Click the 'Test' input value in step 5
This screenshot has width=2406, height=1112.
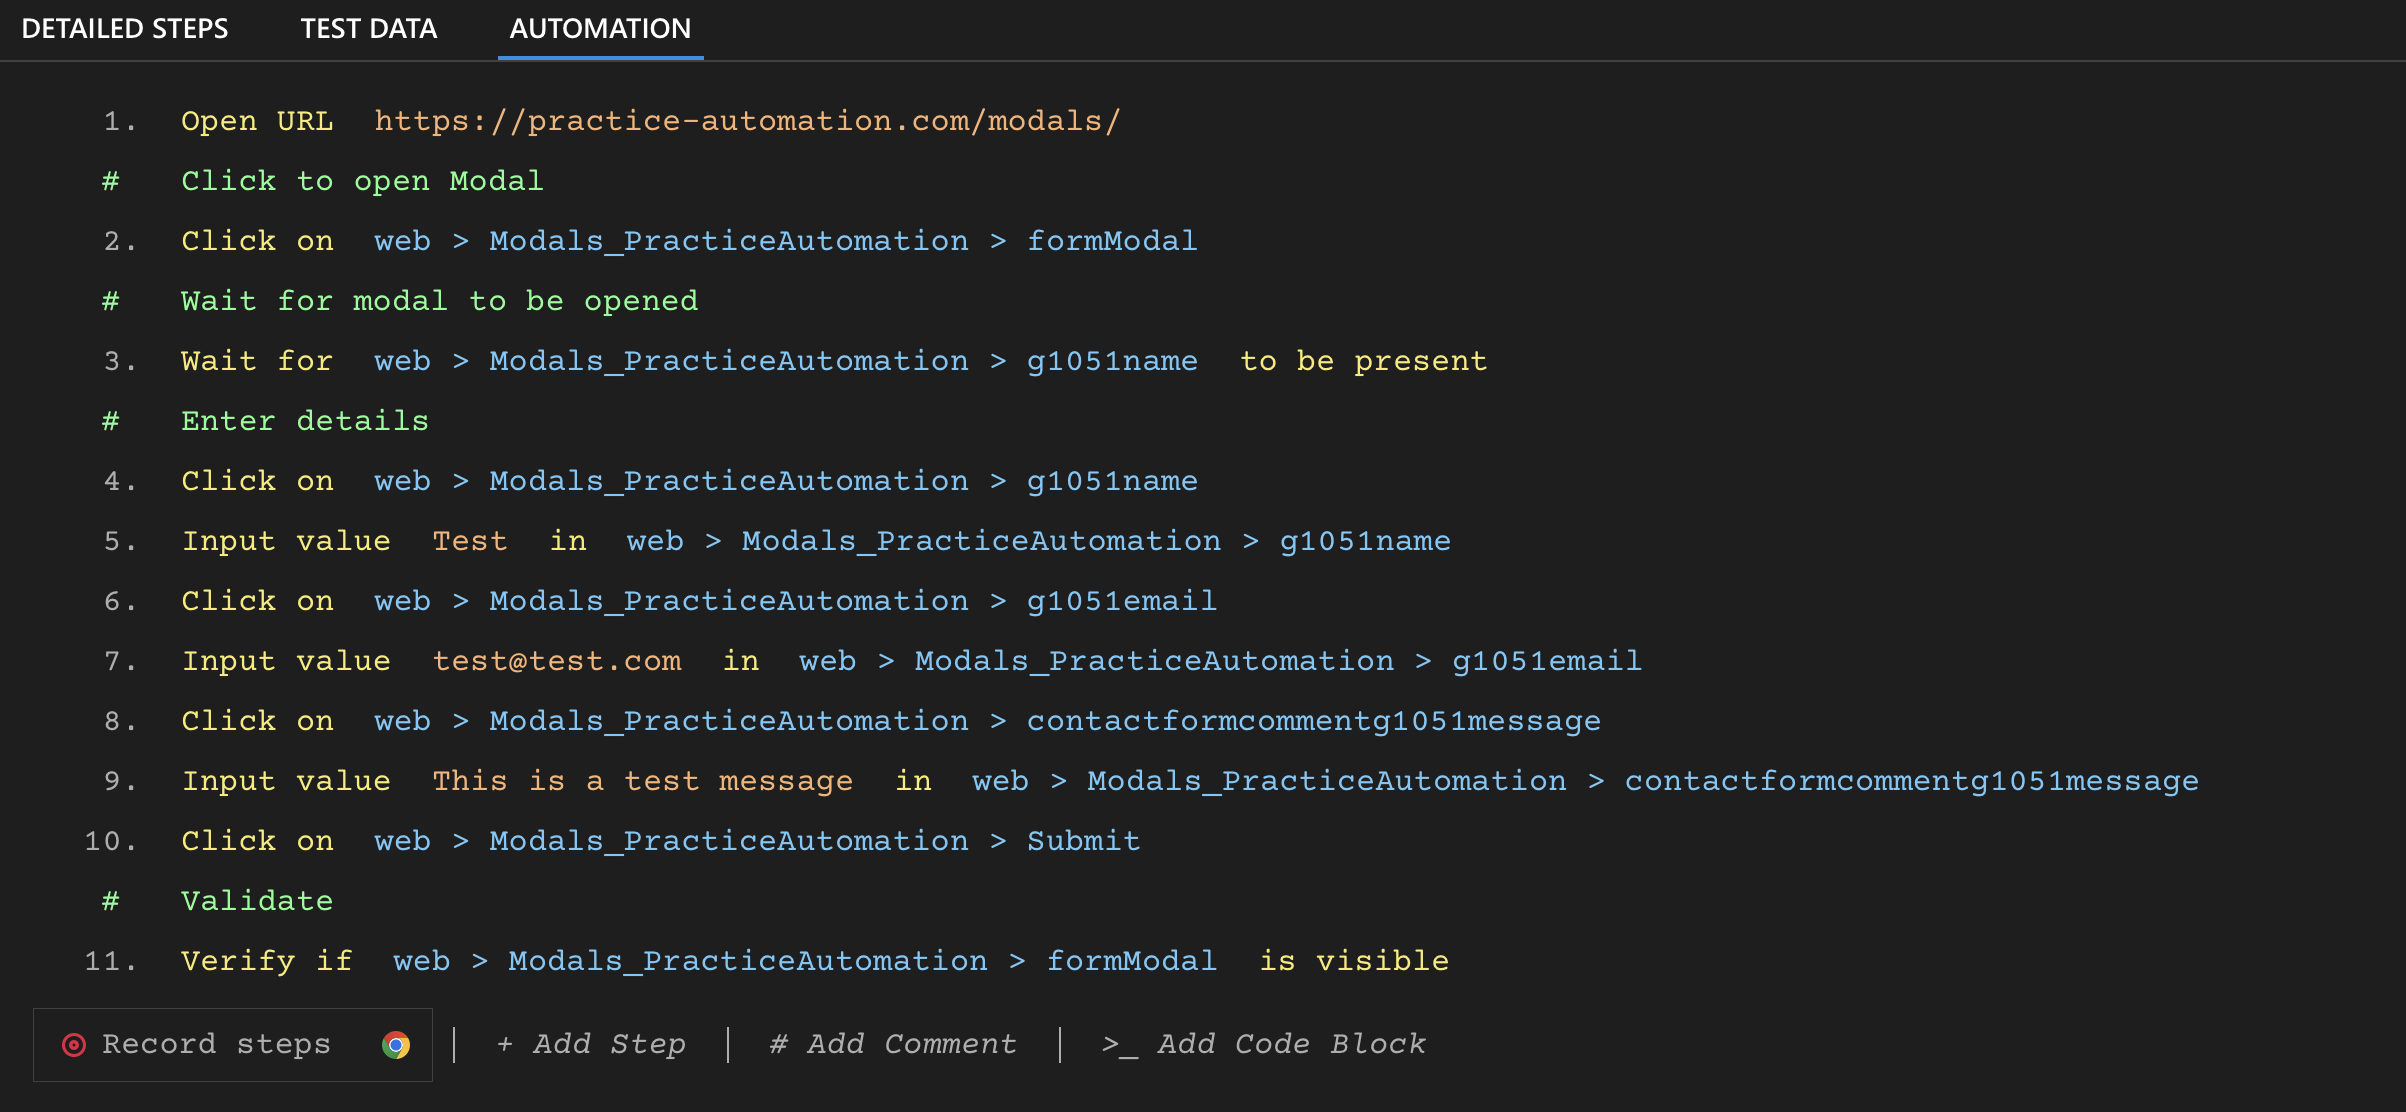(x=469, y=541)
